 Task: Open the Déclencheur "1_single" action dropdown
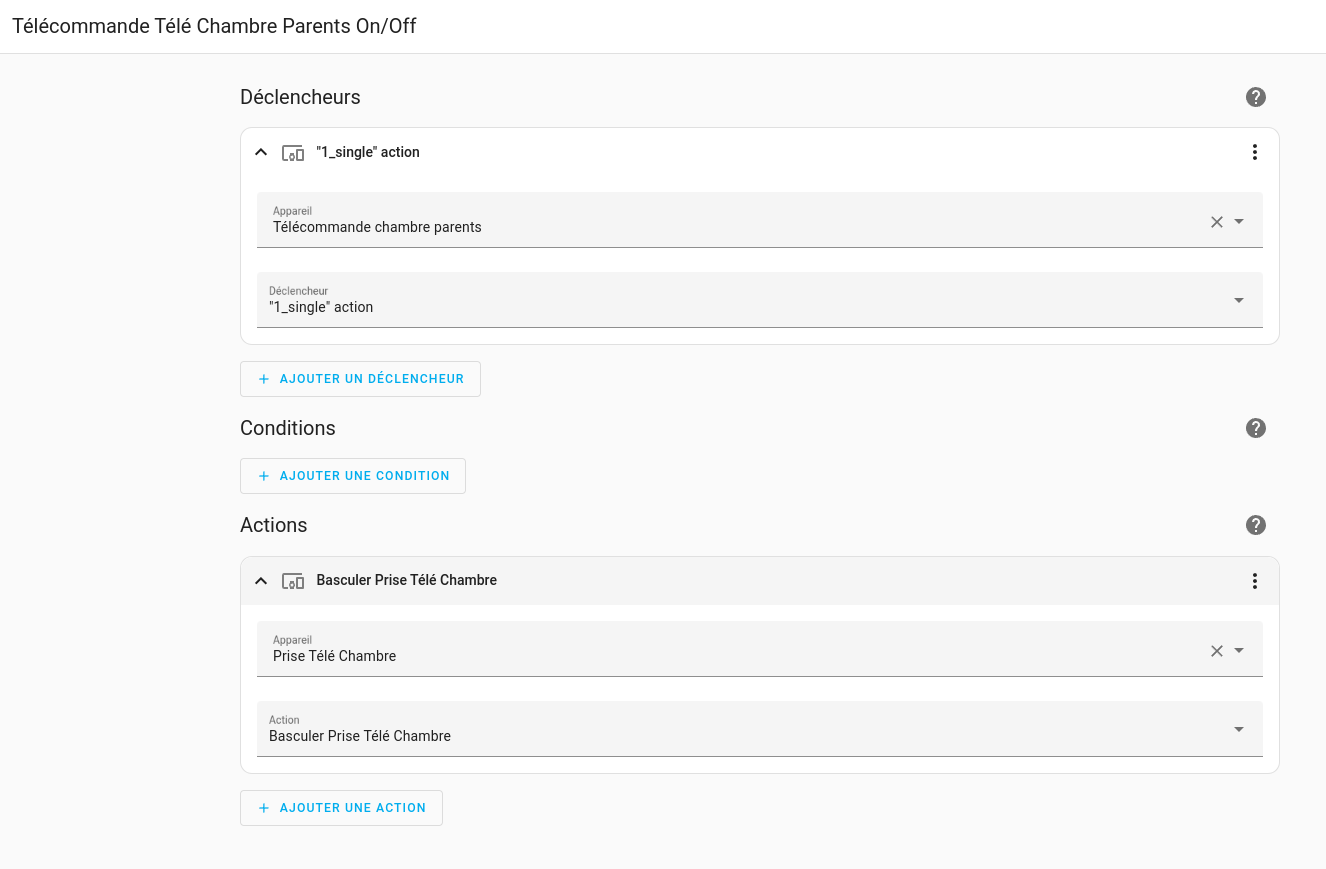pos(760,299)
